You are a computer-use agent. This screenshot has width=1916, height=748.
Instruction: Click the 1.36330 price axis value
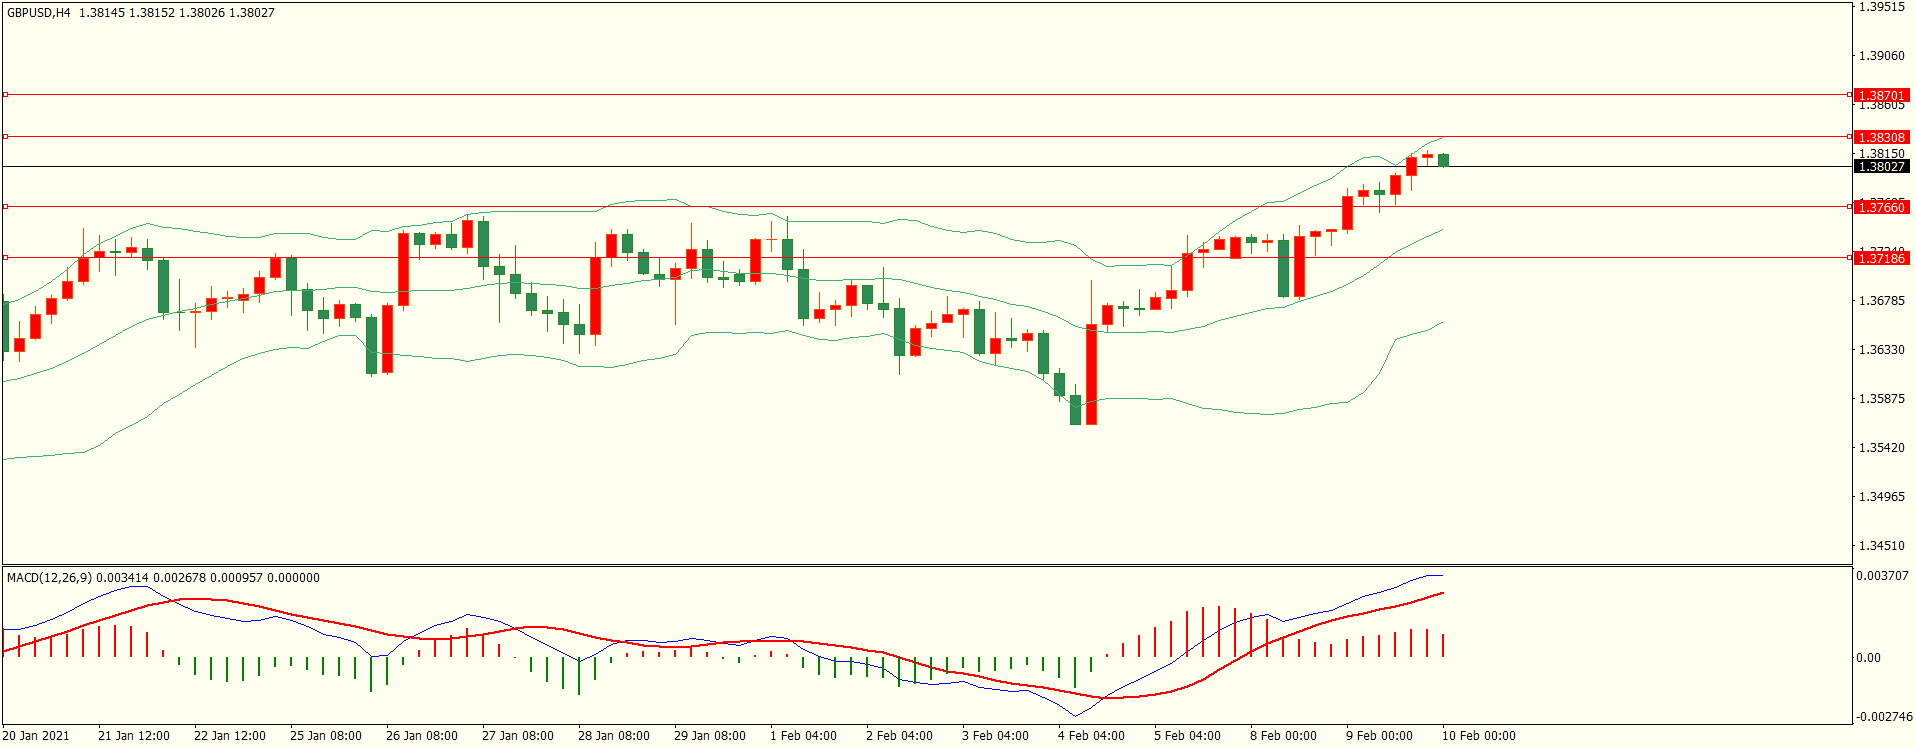(1881, 350)
